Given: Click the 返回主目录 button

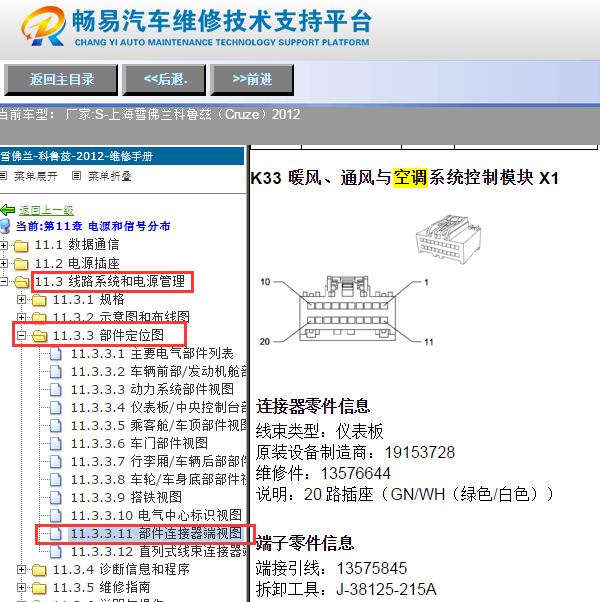Looking at the screenshot, I should coord(61,80).
